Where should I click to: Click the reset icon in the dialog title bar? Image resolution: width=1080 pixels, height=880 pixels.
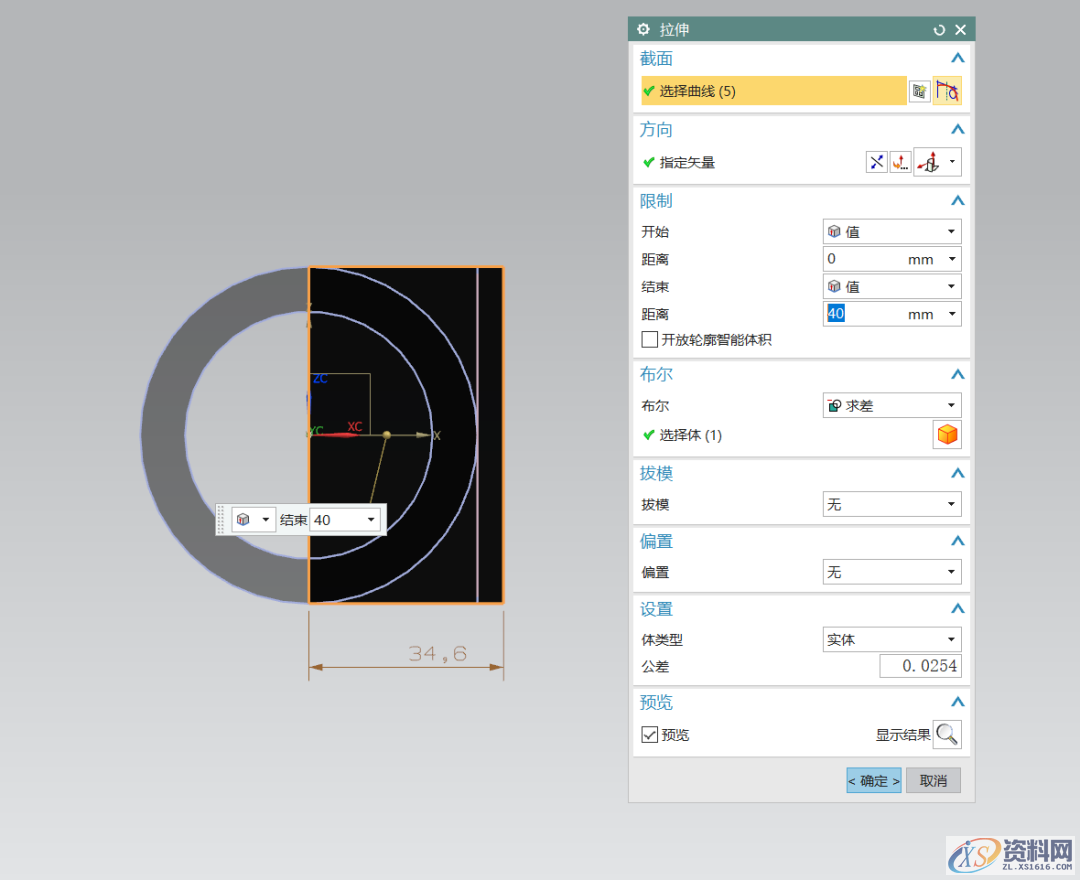click(938, 29)
